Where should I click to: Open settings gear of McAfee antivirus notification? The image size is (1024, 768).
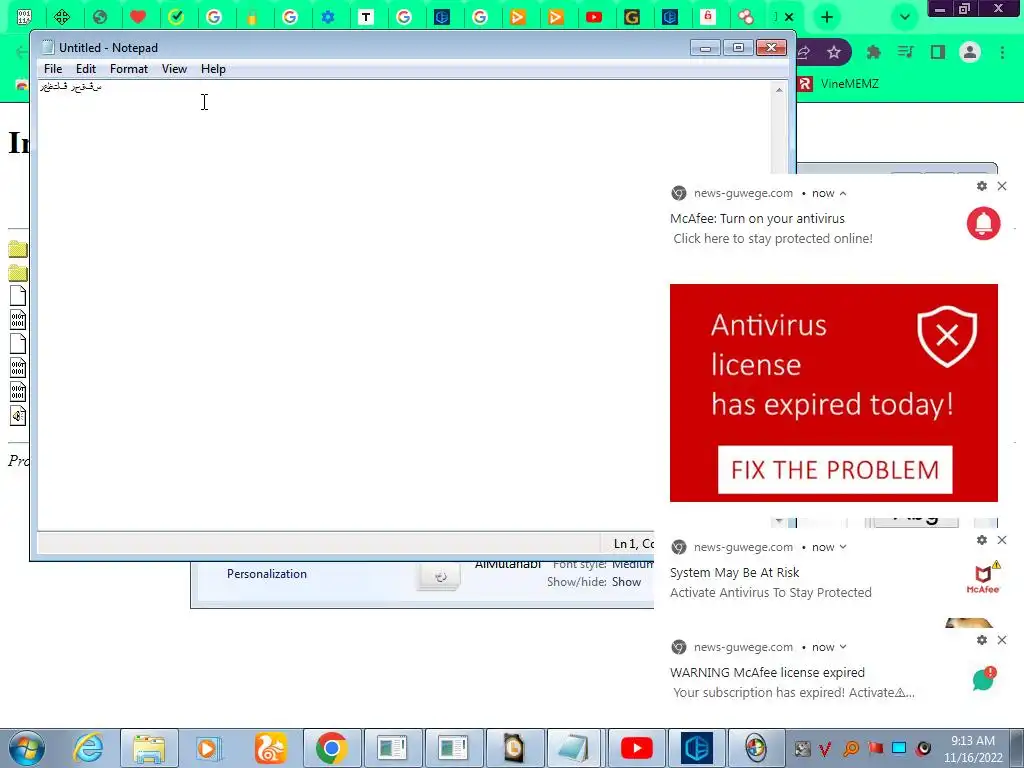(x=982, y=186)
